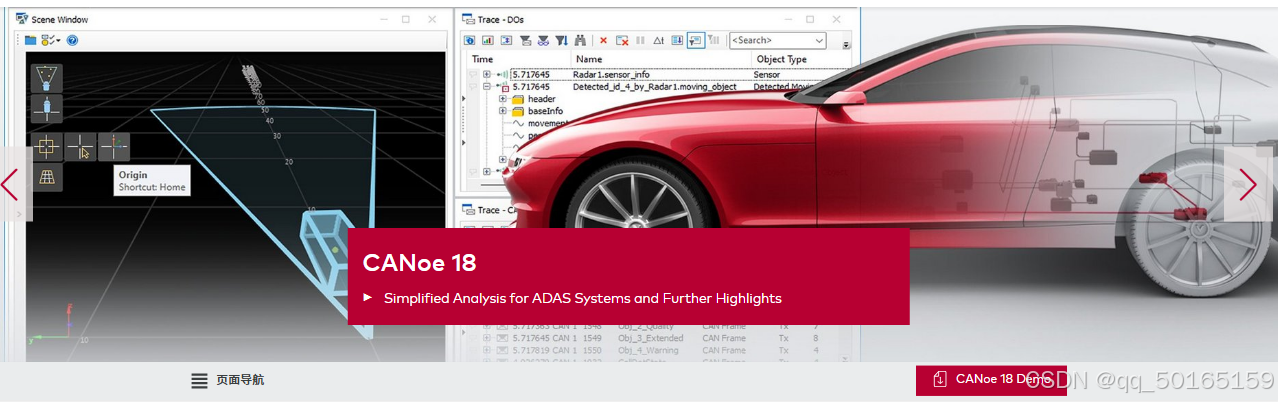
Task: Click the center-on-target crosshair square button
Action: [47, 147]
